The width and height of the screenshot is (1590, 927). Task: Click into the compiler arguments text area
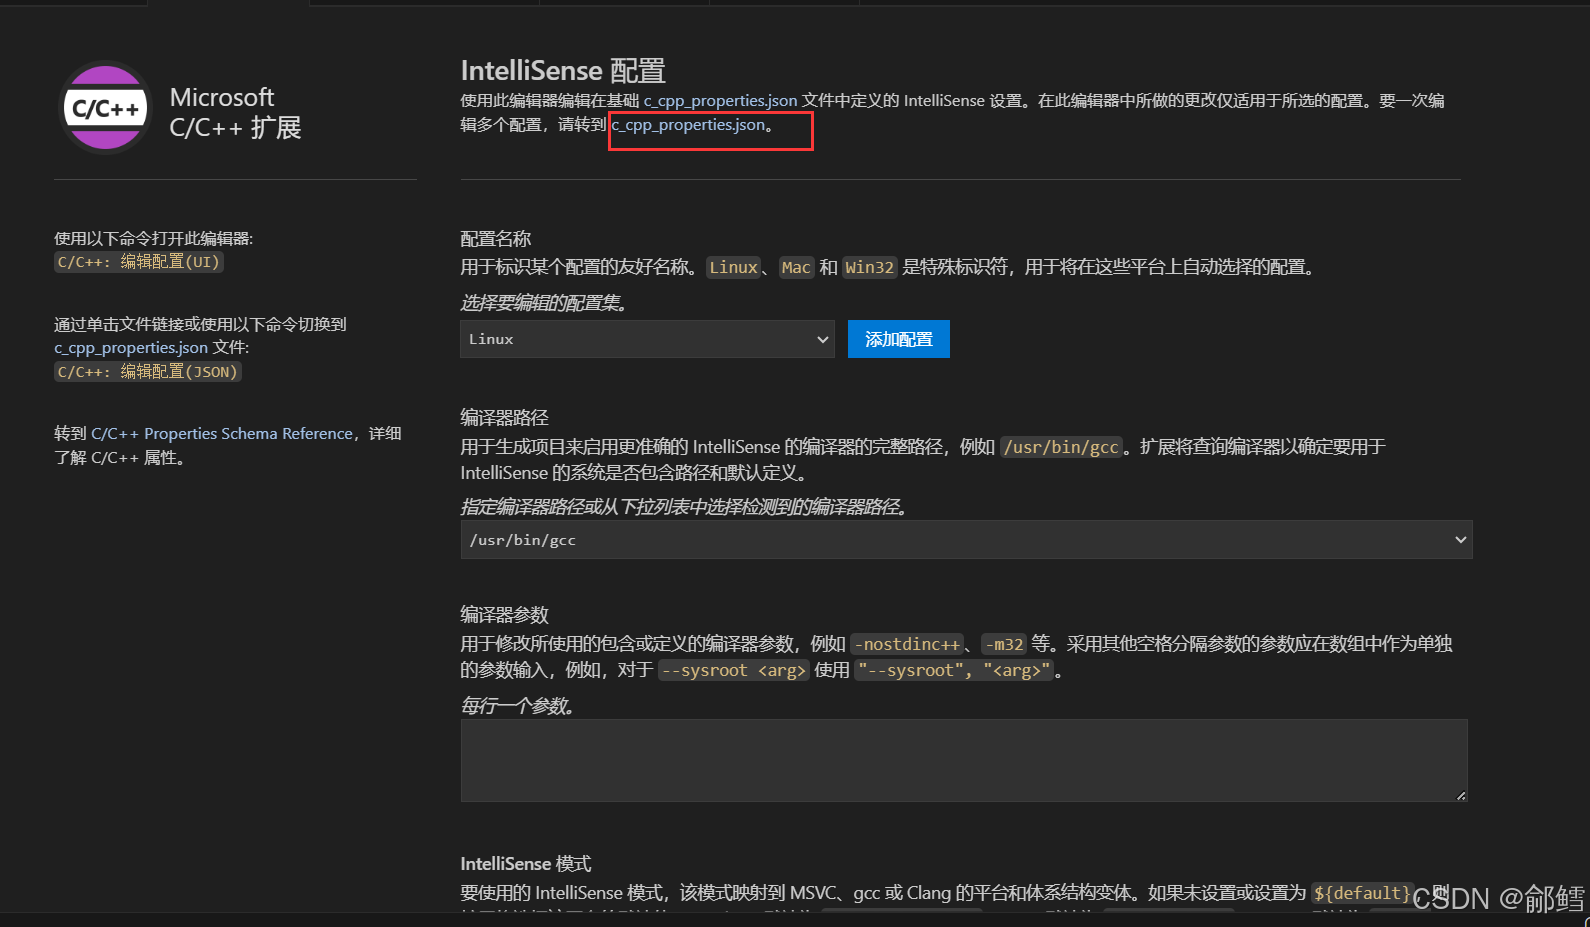tap(964, 760)
